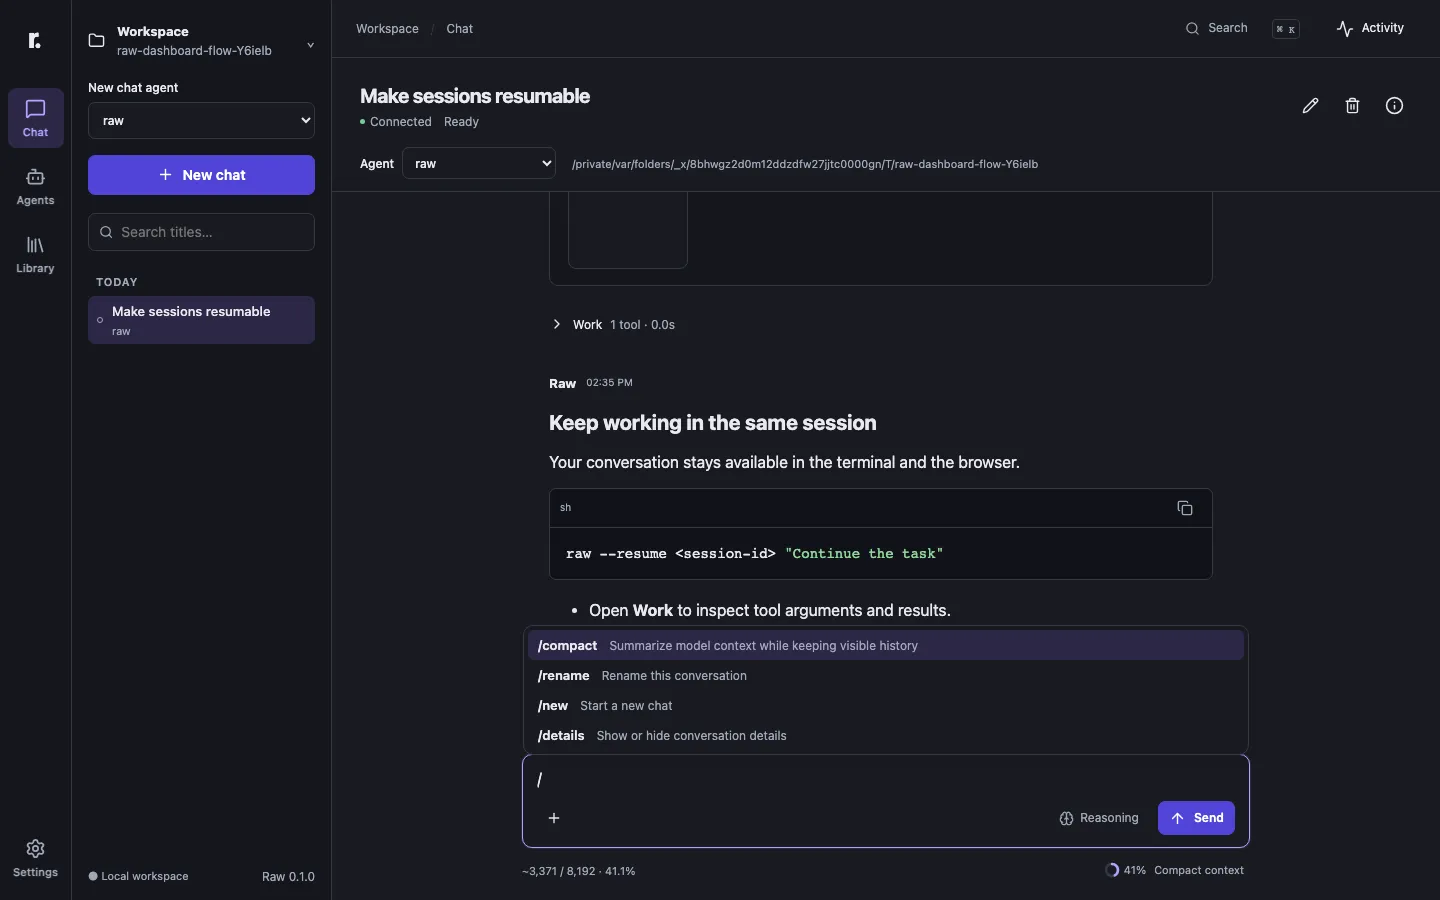Click the Workspace breadcrumb link
The height and width of the screenshot is (900, 1440).
tap(387, 29)
